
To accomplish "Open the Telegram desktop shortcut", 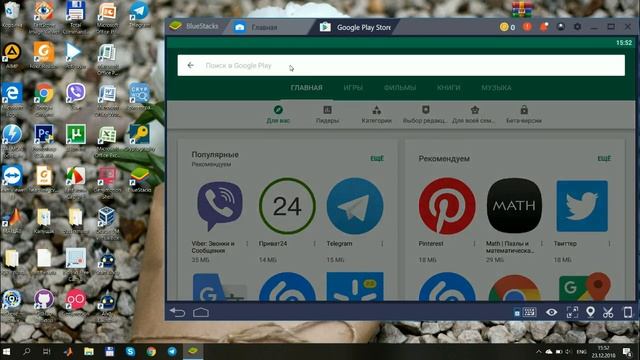I will [139, 15].
